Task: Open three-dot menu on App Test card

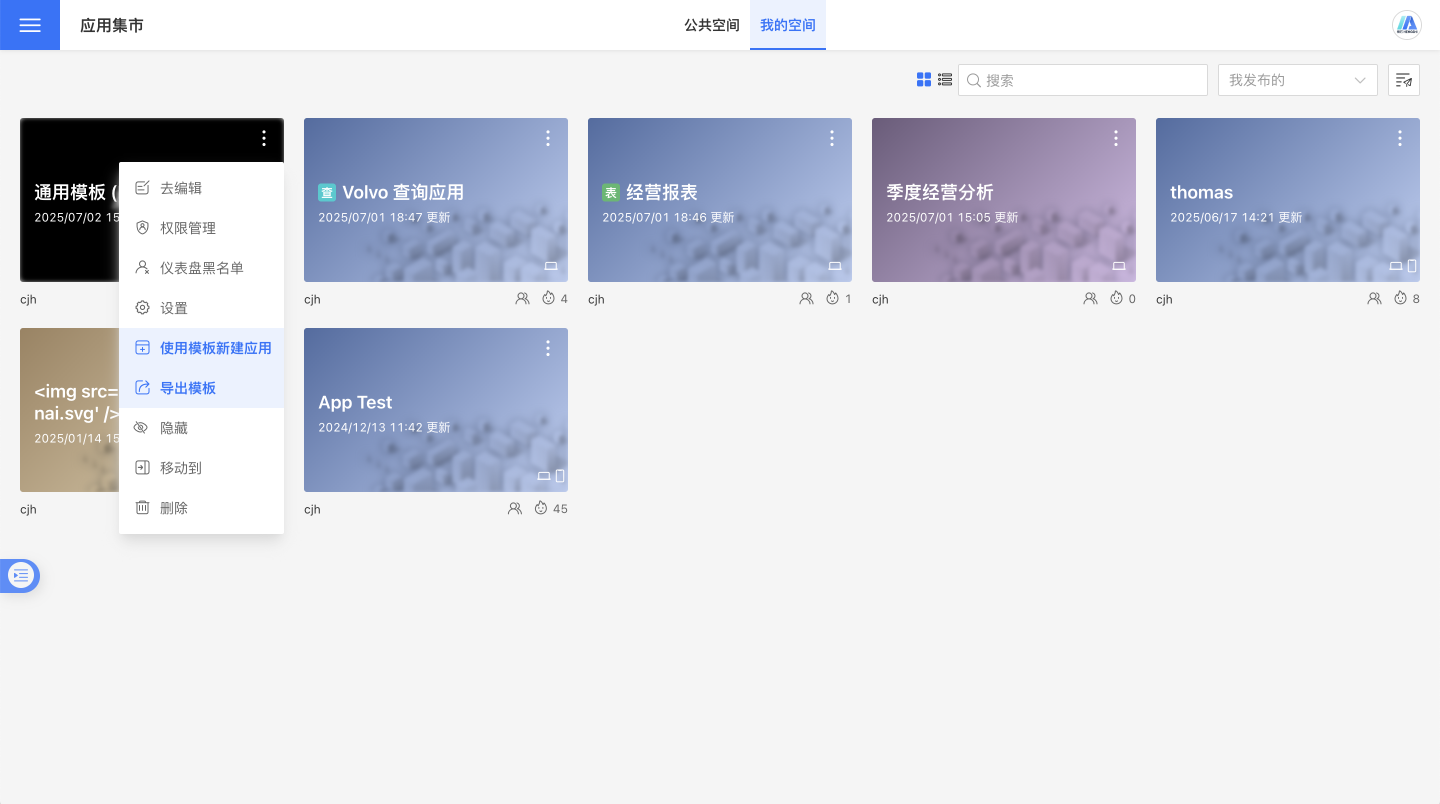Action: point(548,348)
